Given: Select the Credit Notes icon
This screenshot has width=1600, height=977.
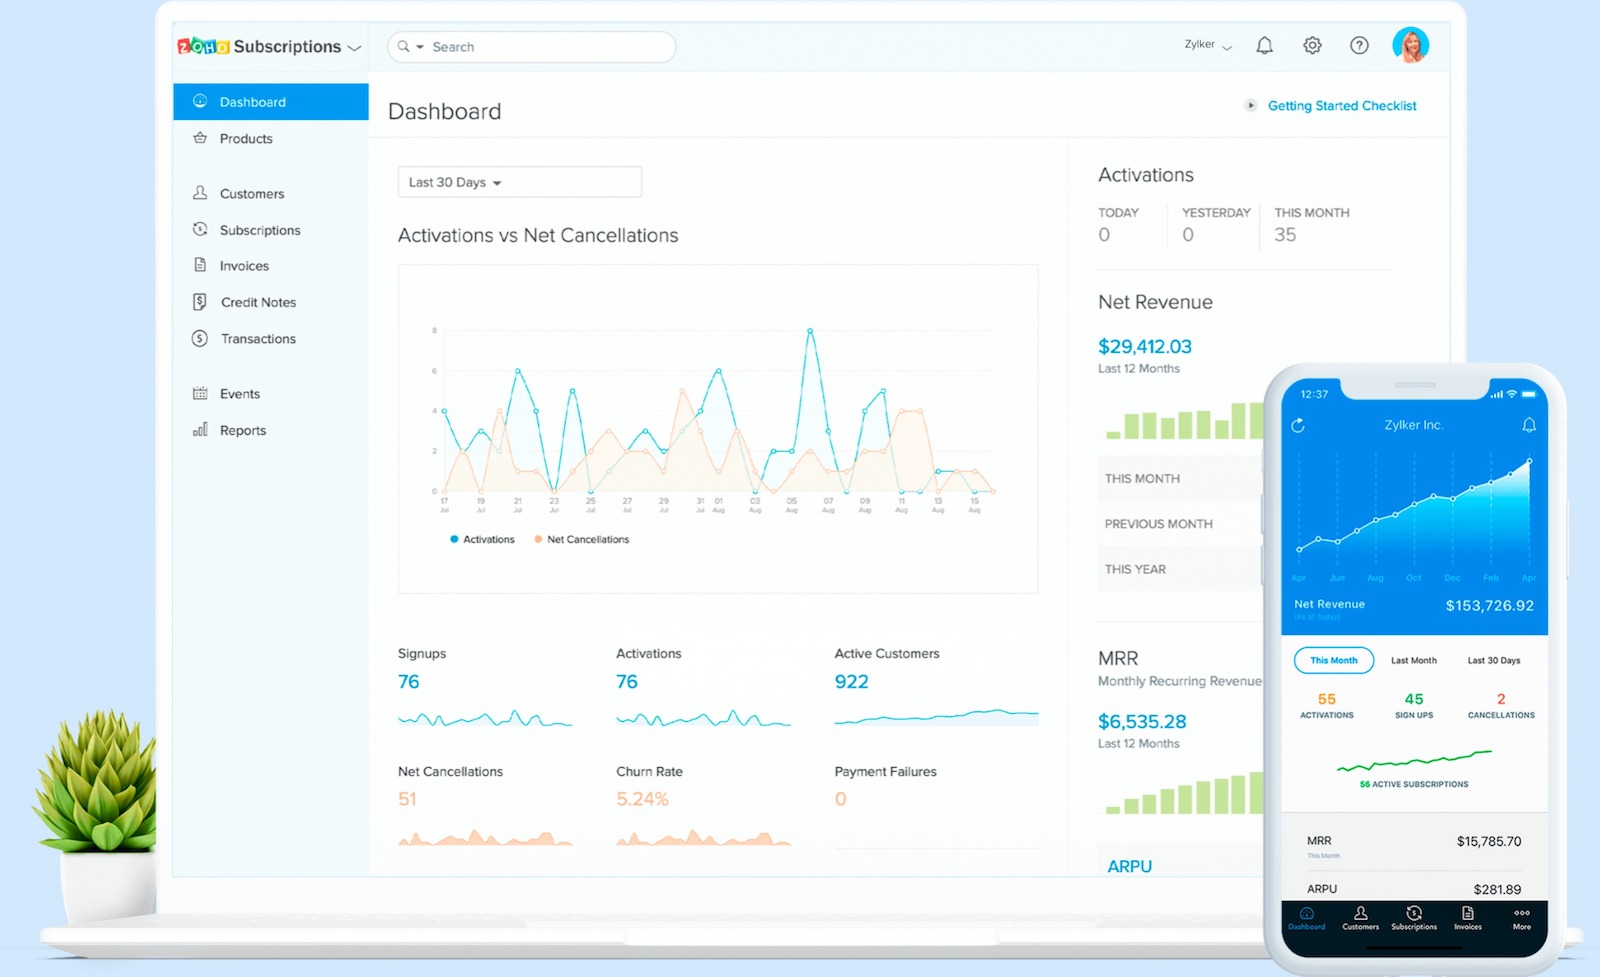Looking at the screenshot, I should [201, 301].
